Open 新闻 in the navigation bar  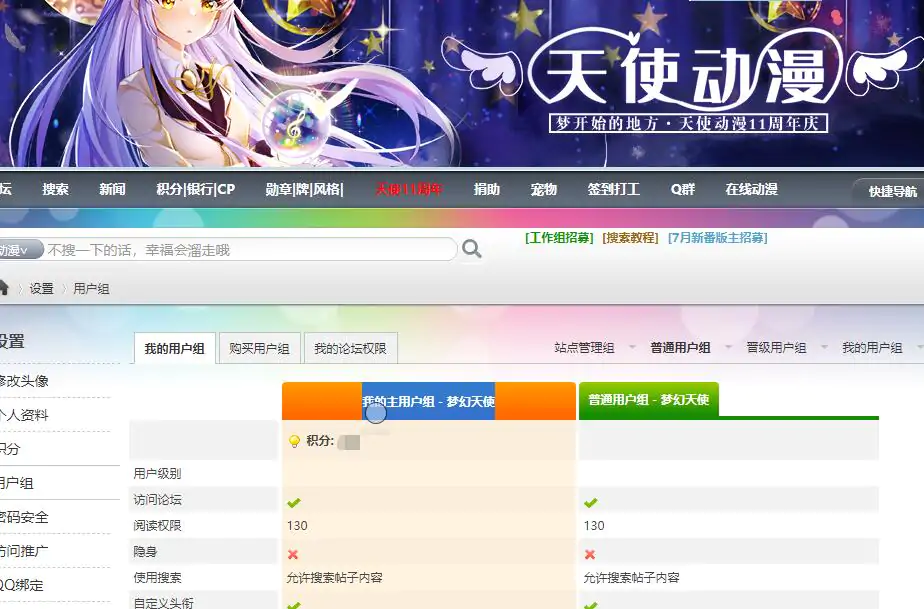coord(112,189)
